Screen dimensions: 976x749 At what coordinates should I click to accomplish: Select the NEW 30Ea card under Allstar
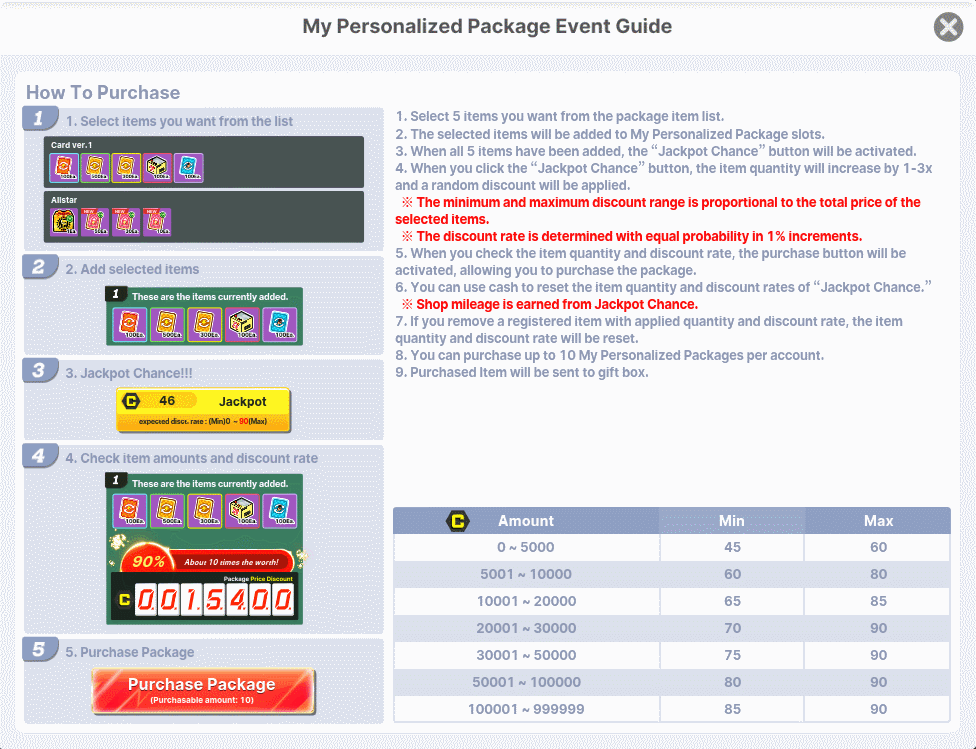point(126,222)
